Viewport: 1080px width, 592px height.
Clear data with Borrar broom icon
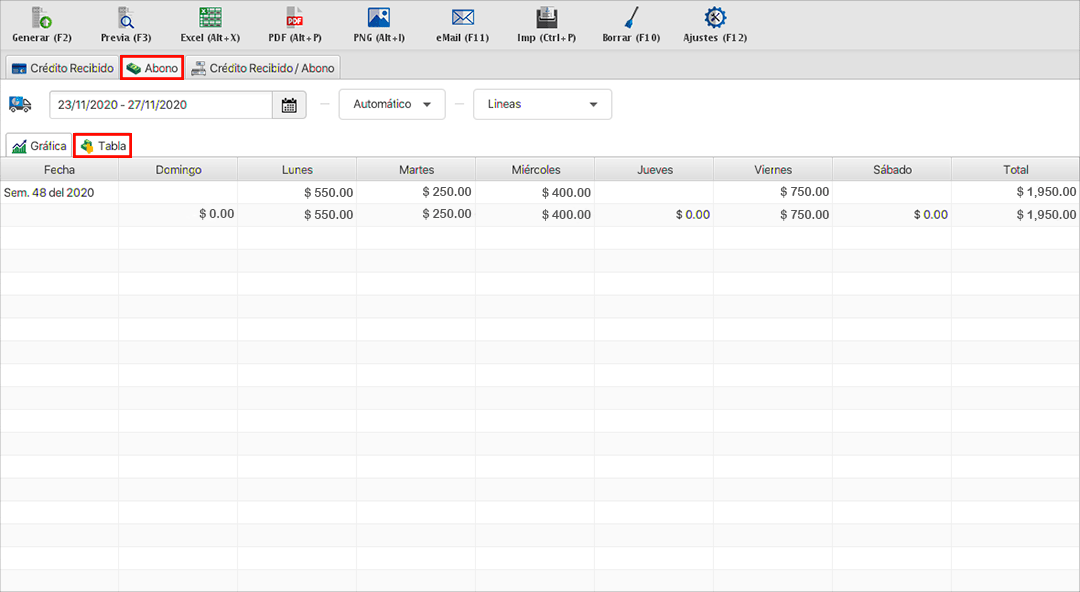(x=631, y=18)
